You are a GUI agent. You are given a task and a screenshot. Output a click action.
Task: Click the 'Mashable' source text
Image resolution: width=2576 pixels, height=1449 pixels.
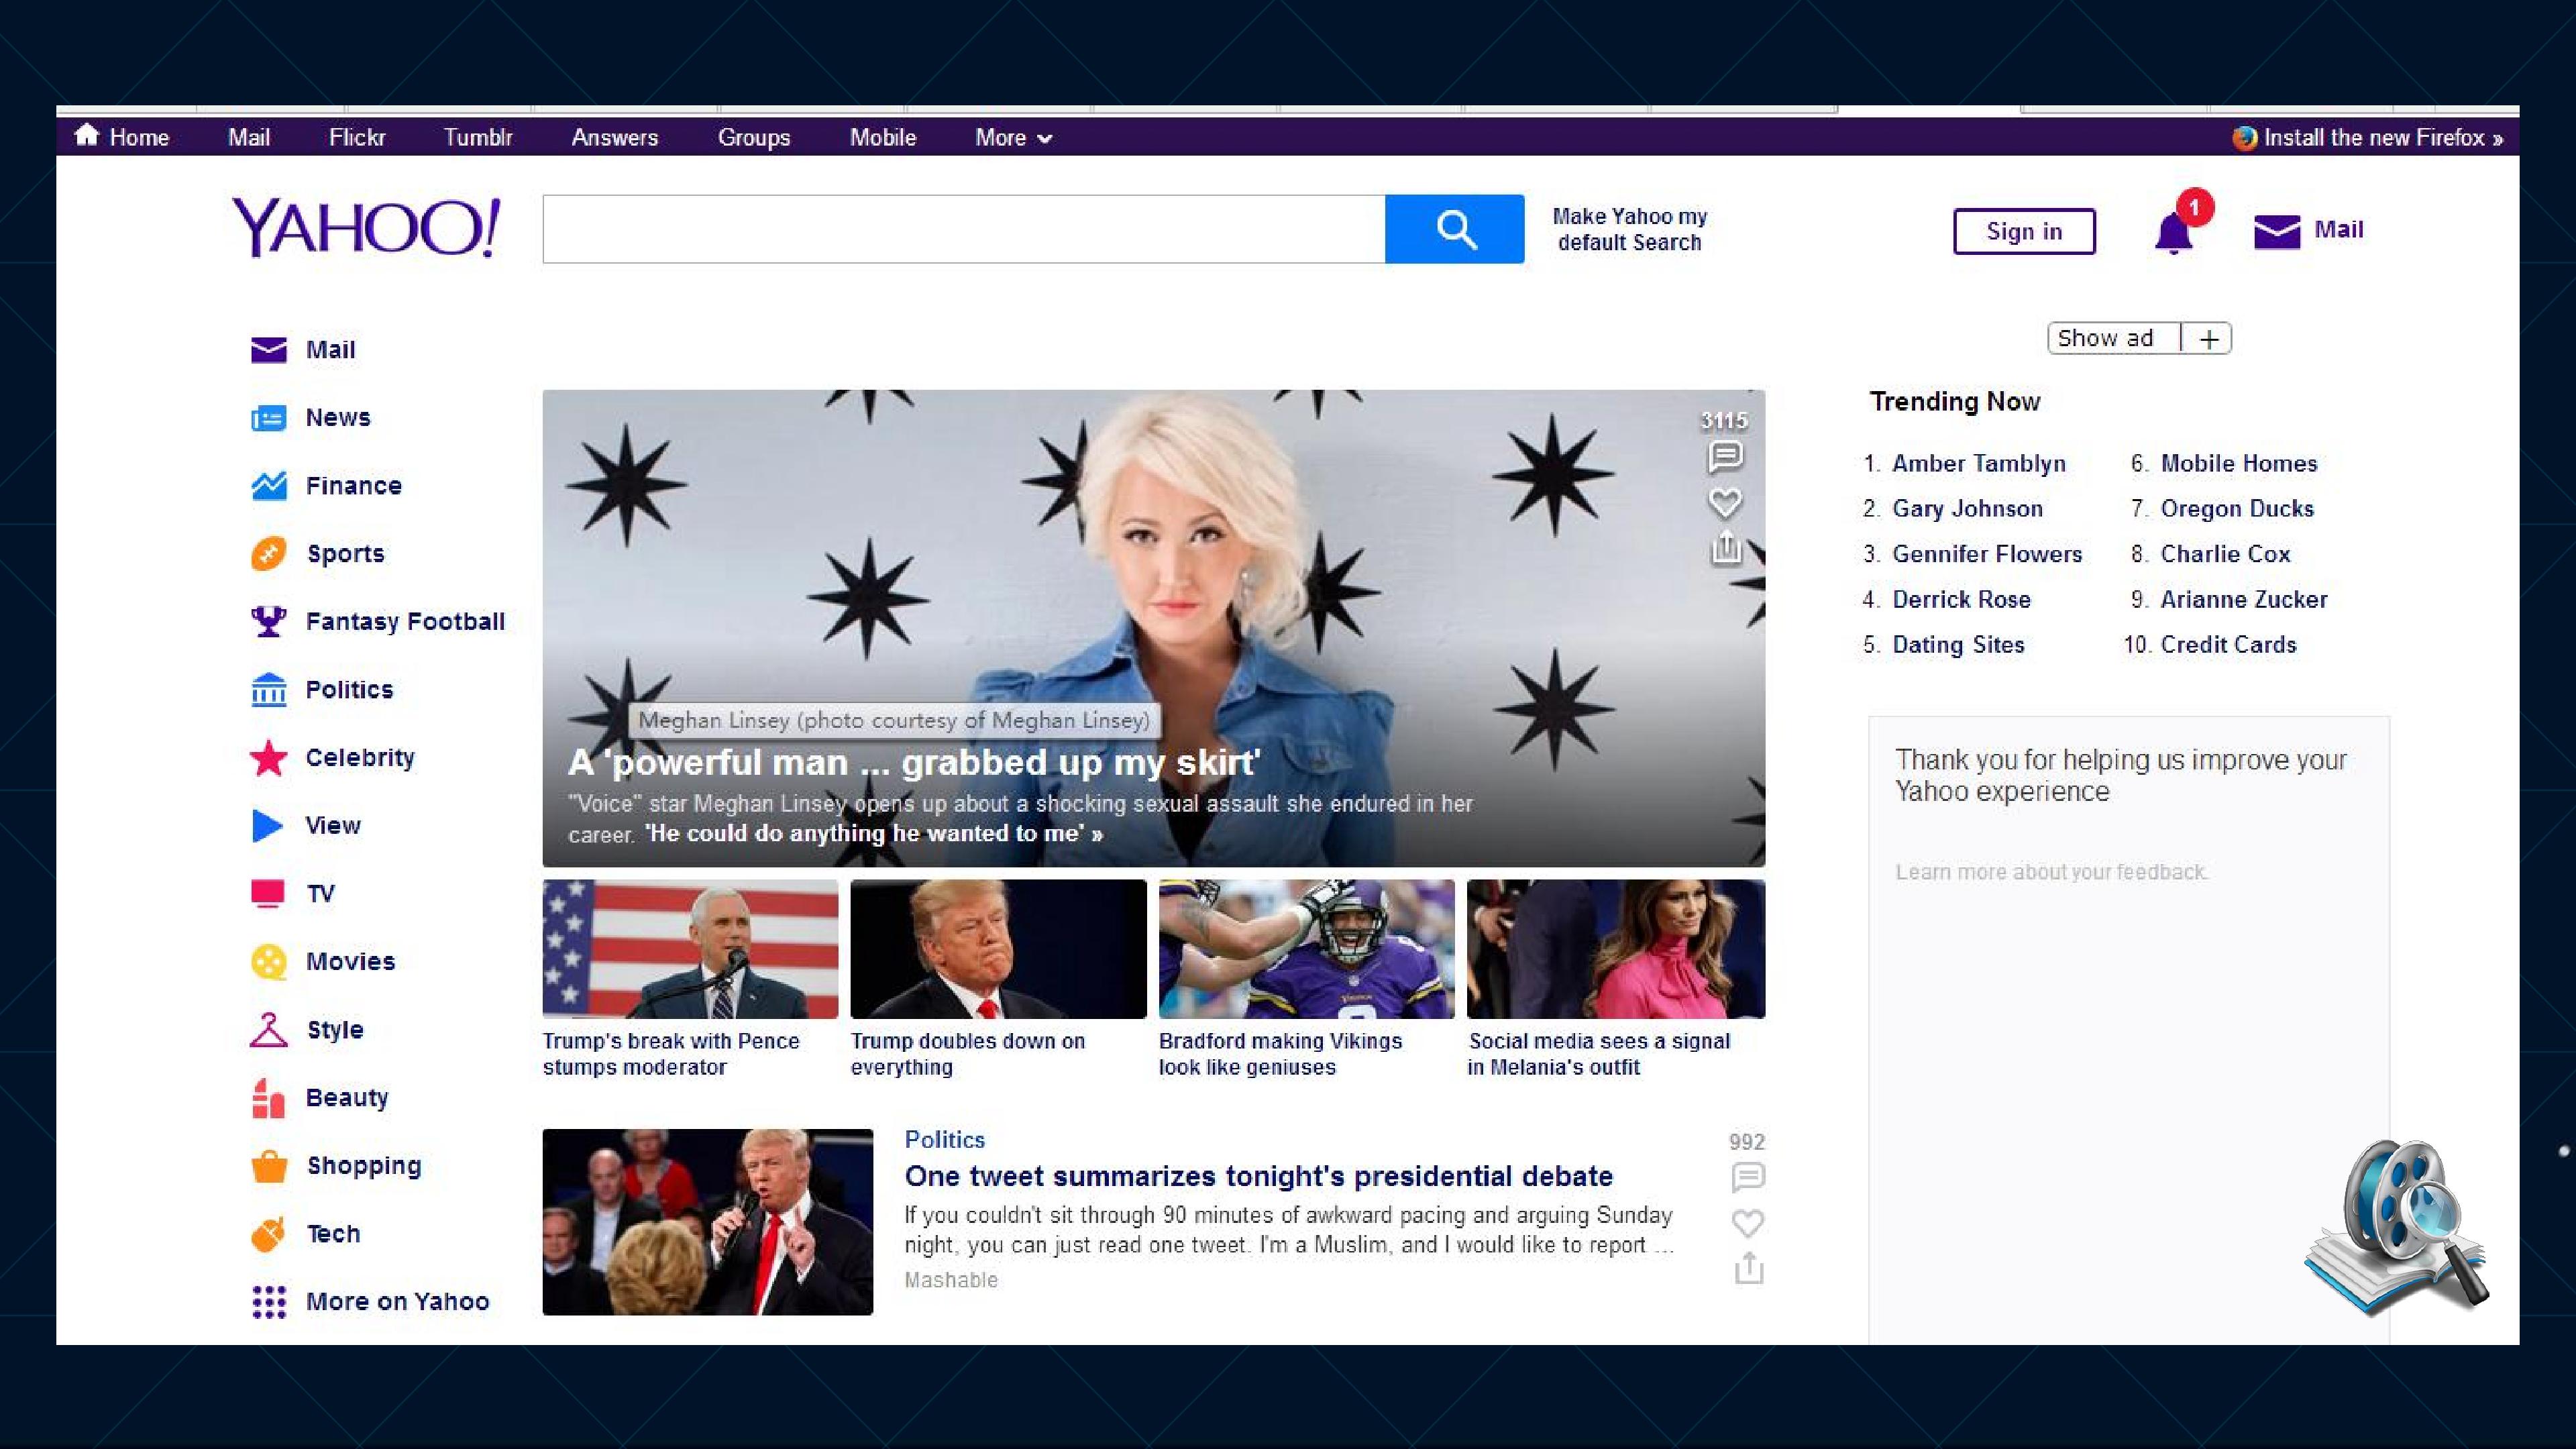(950, 1280)
